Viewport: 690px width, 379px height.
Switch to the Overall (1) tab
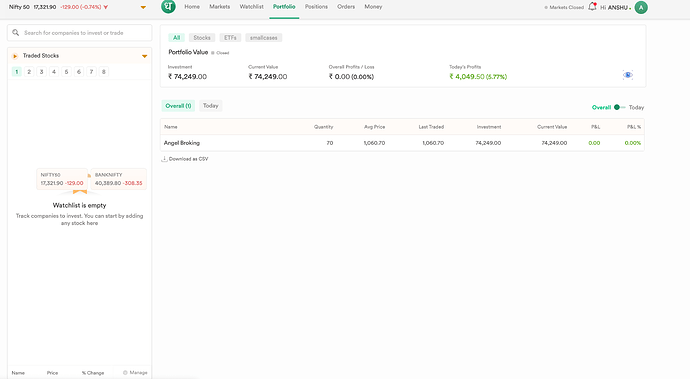point(178,106)
